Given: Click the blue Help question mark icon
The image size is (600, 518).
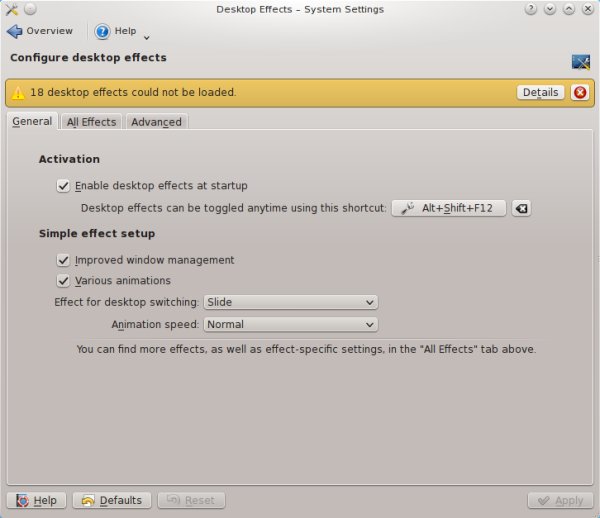Looking at the screenshot, I should (x=102, y=31).
